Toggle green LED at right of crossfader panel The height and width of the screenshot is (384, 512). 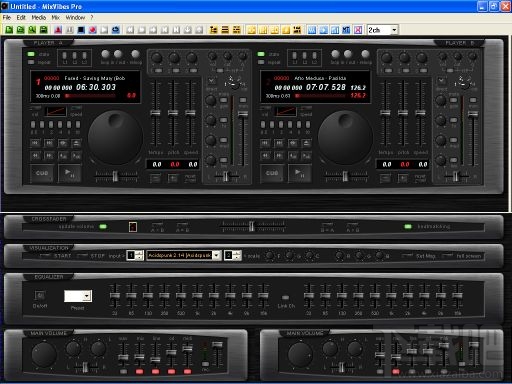[408, 227]
